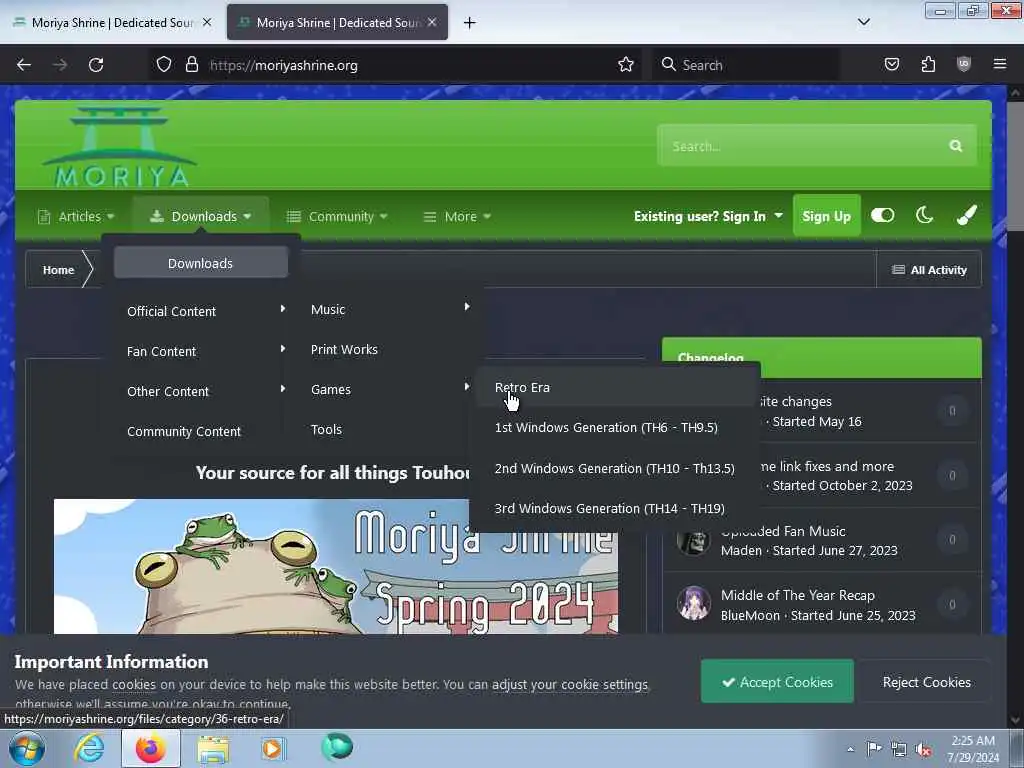
Task: Open the Existing user Sign In dropdown
Action: (x=708, y=216)
